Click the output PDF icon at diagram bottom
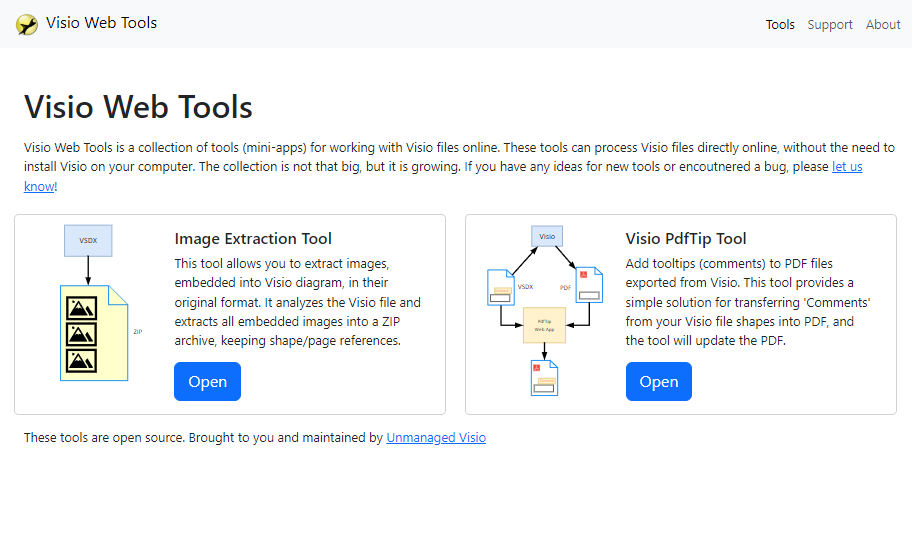Image resolution: width=912 pixels, height=536 pixels. pyautogui.click(x=544, y=378)
